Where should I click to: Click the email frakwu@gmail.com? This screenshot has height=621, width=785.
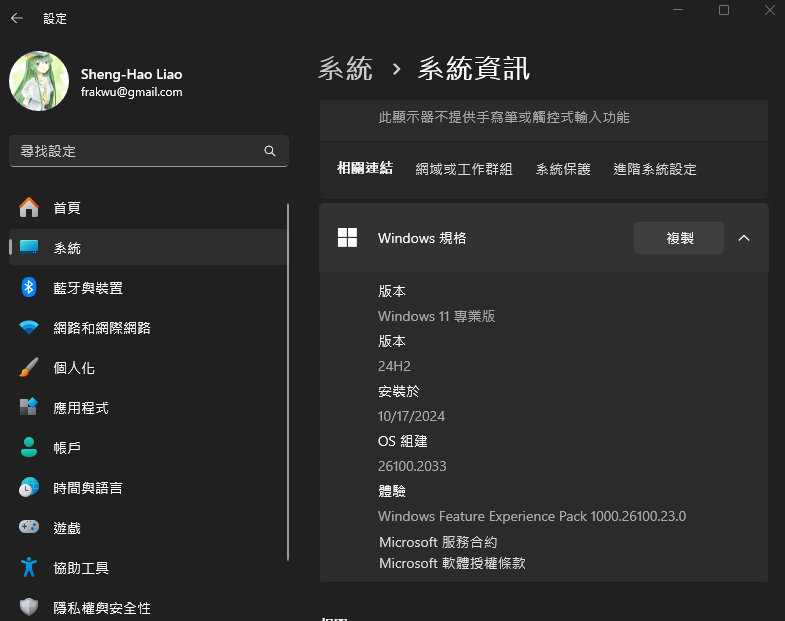pyautogui.click(x=132, y=92)
